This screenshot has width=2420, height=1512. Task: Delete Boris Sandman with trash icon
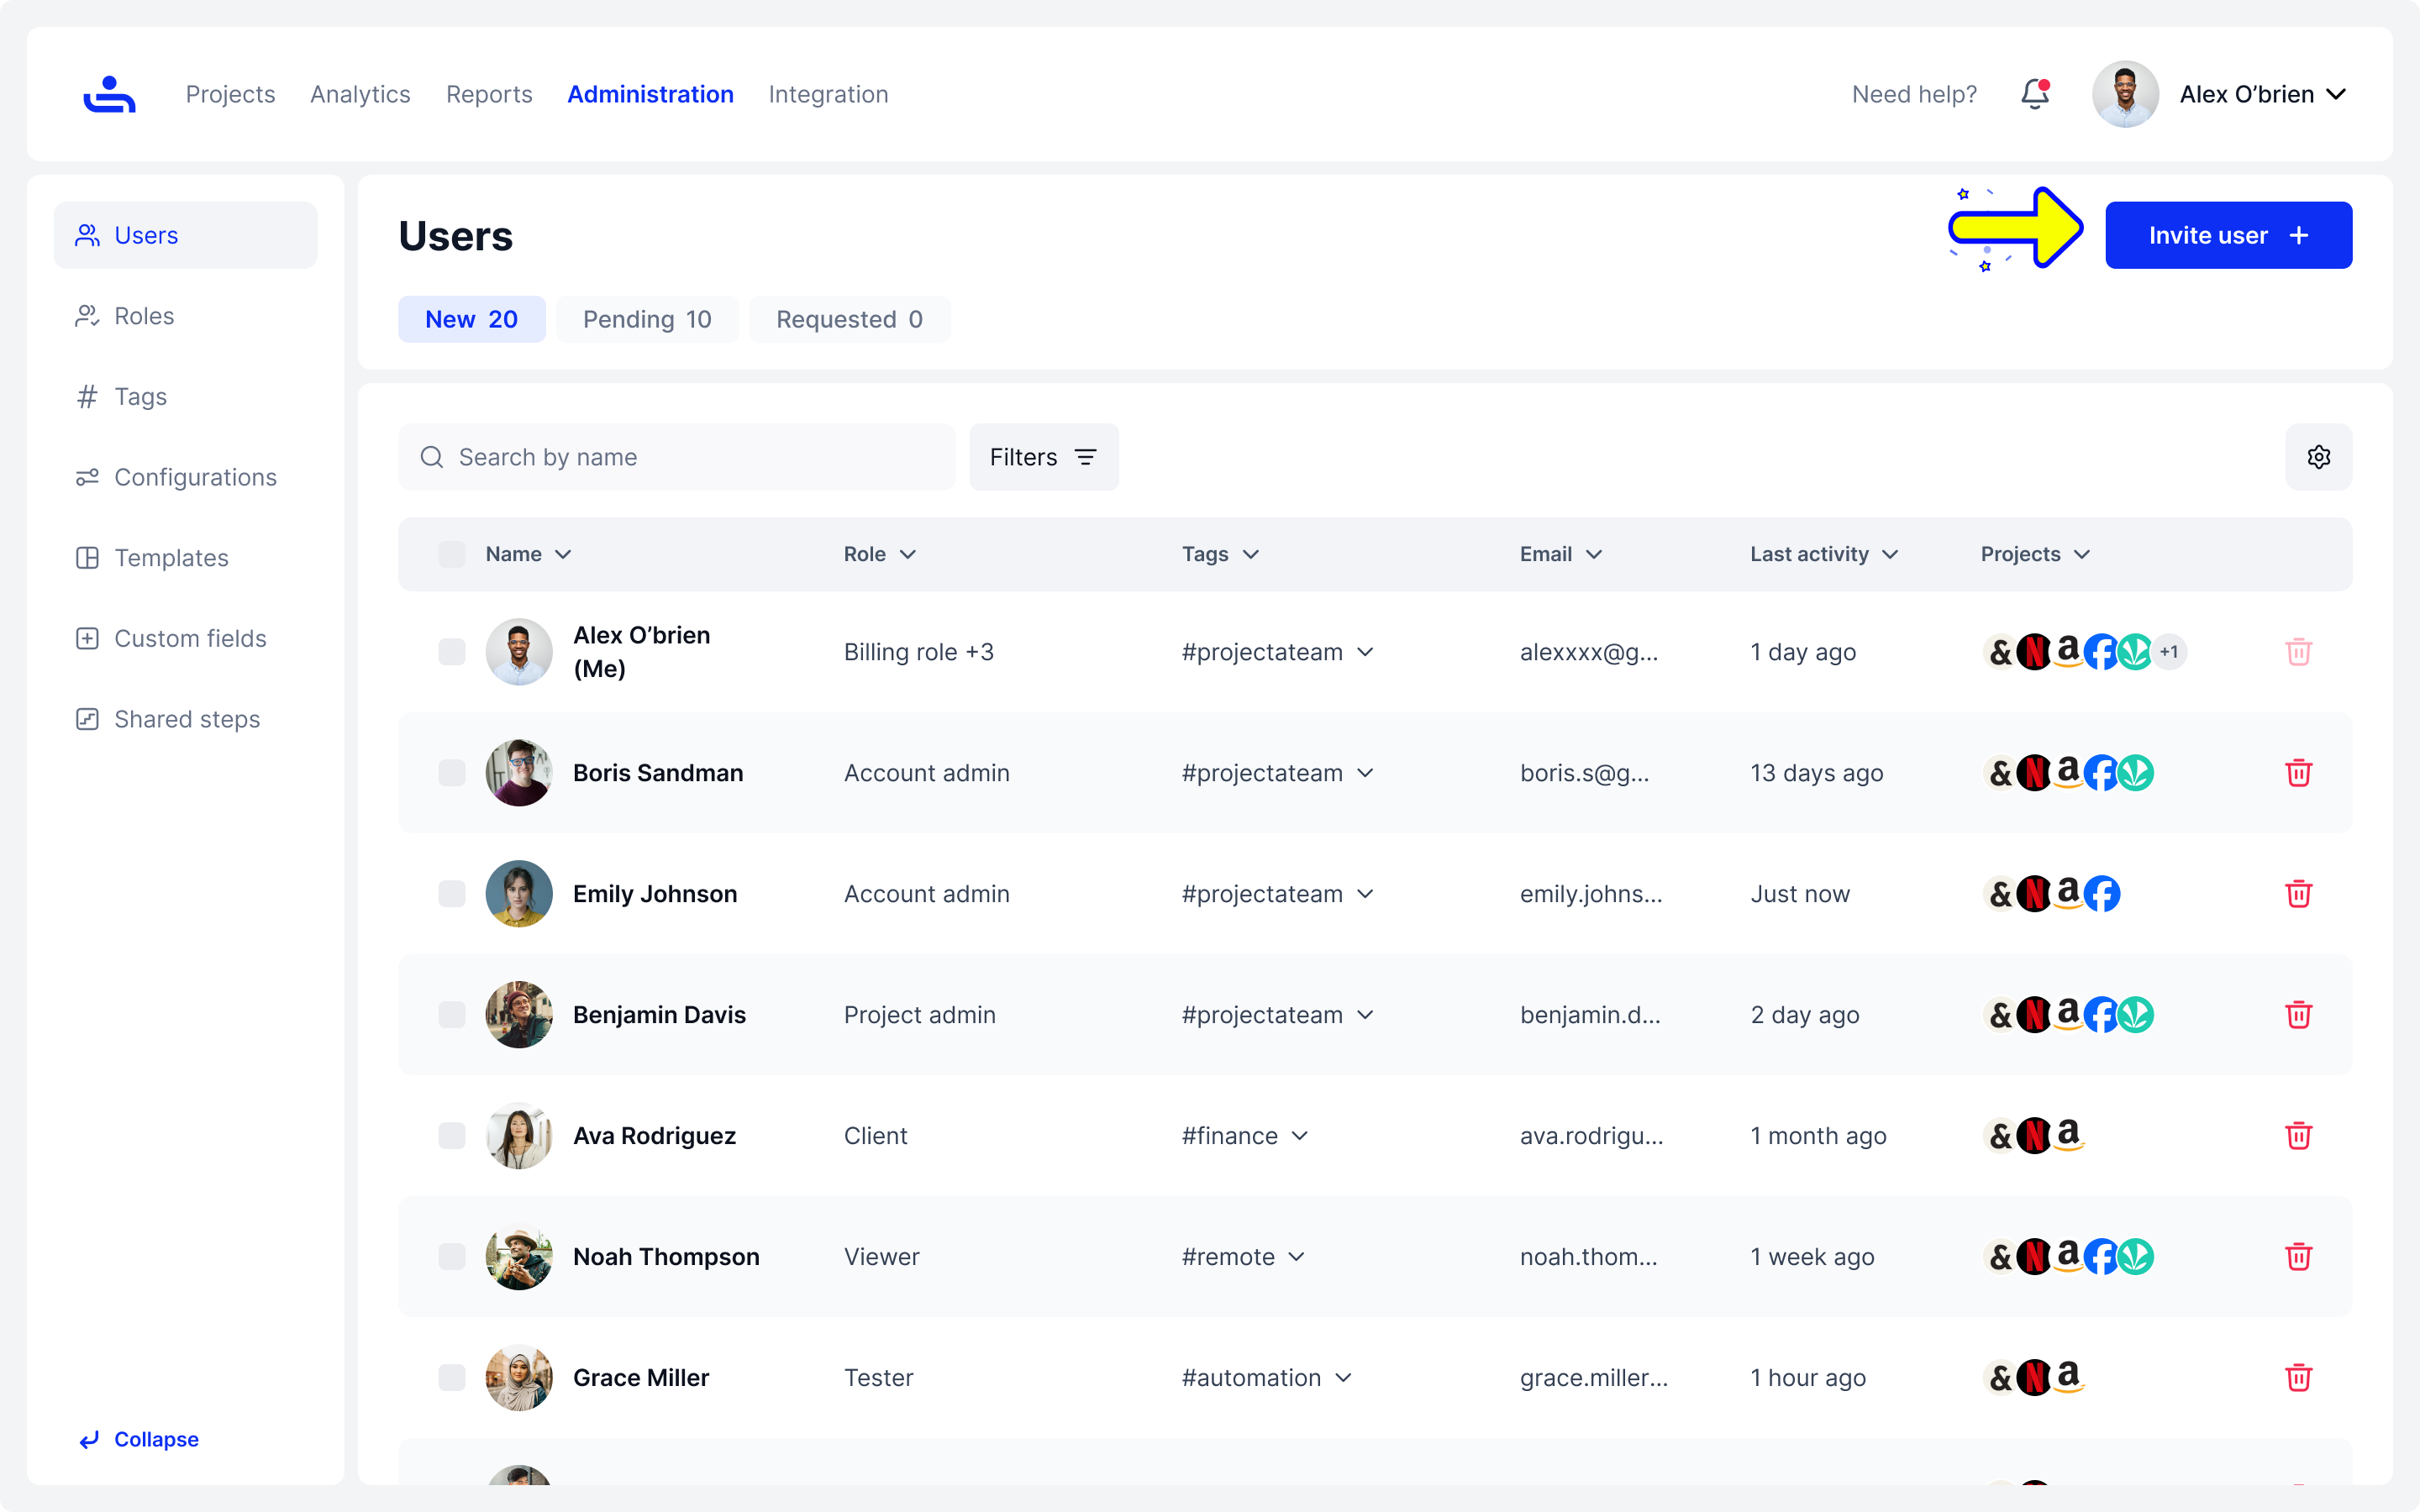pyautogui.click(x=2298, y=773)
